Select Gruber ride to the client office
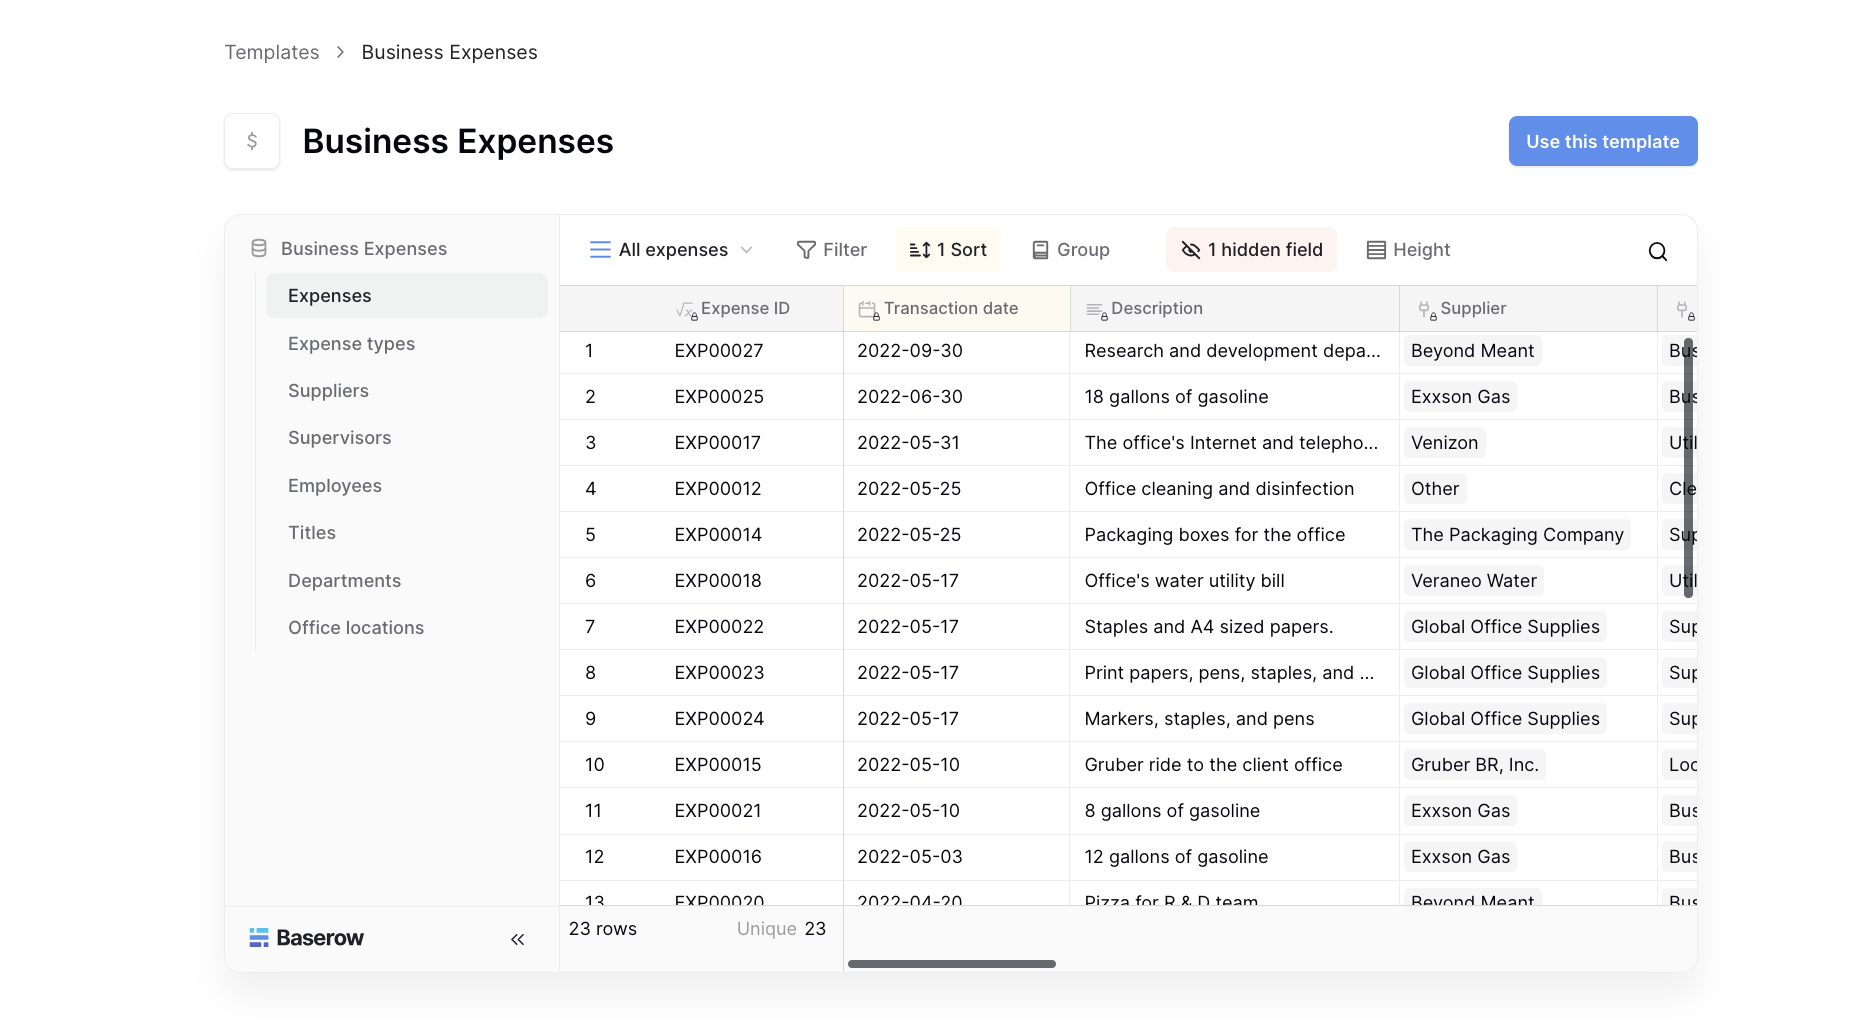 (x=1235, y=765)
